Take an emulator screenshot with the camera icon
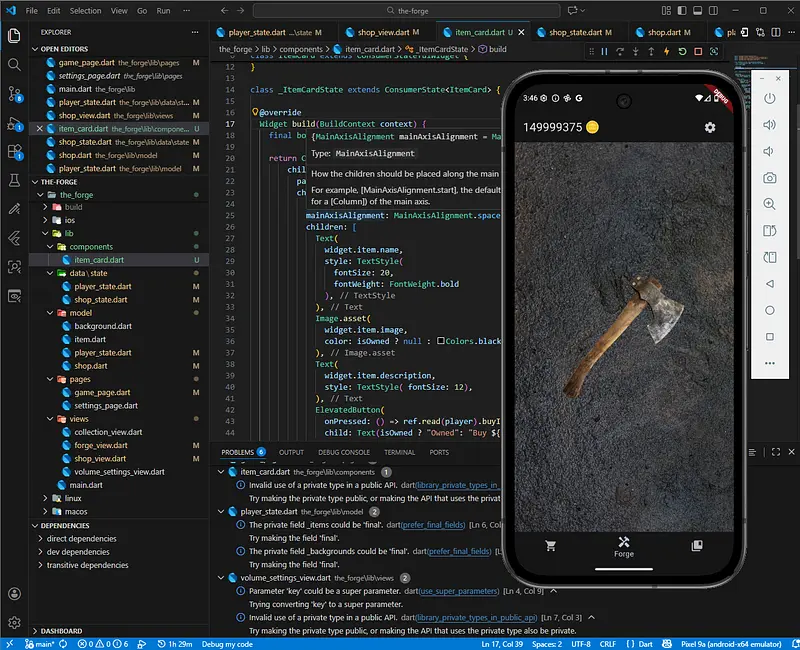Image resolution: width=800 pixels, height=650 pixels. [769, 178]
